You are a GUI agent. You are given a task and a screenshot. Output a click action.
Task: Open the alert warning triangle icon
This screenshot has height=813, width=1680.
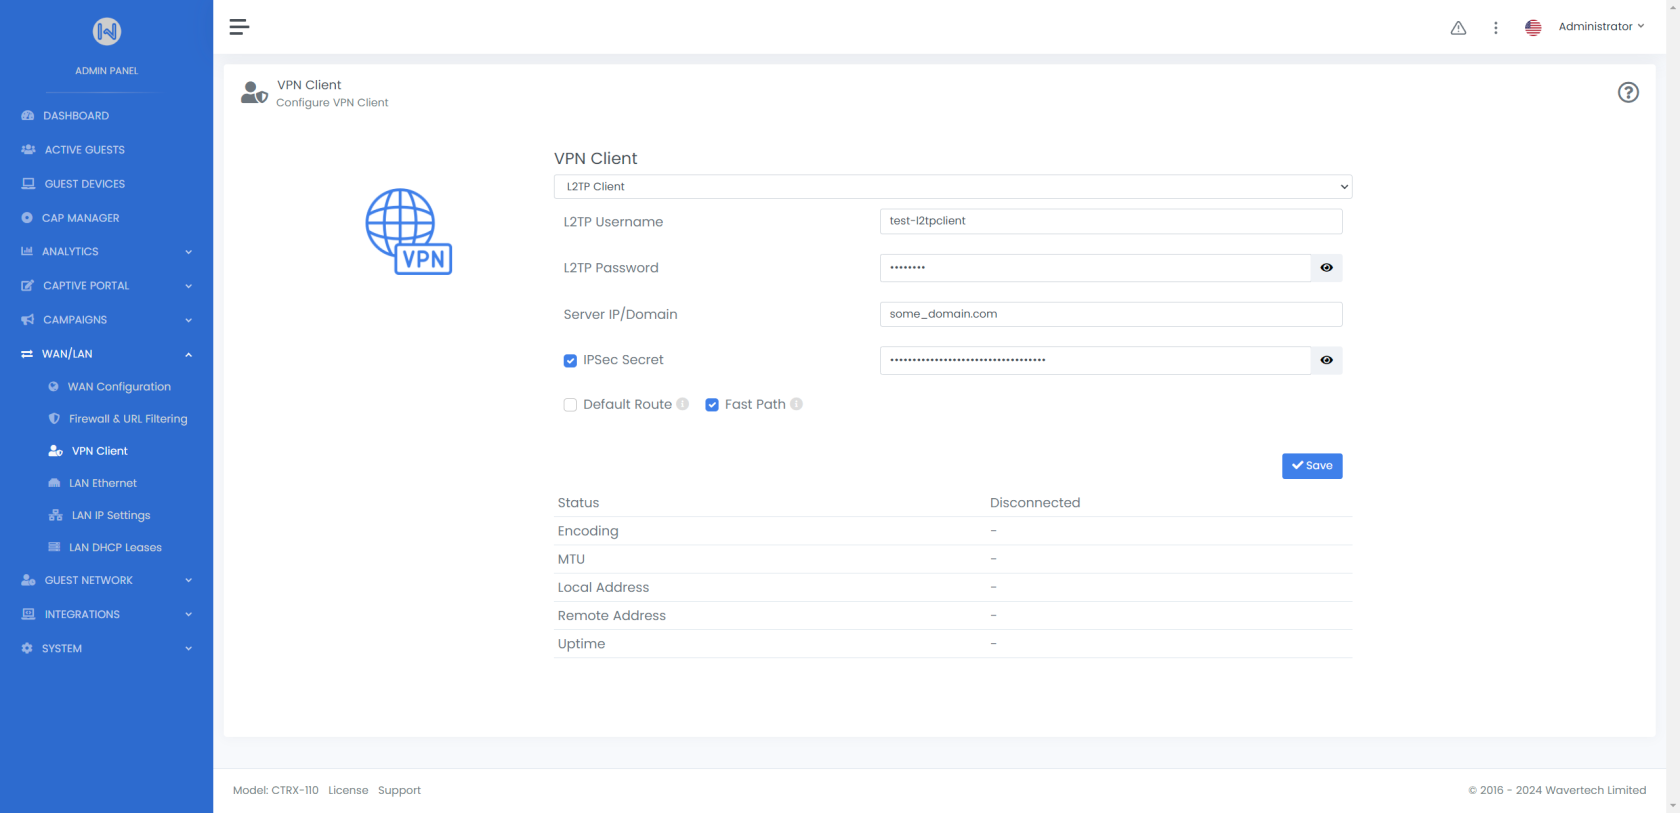tap(1458, 28)
